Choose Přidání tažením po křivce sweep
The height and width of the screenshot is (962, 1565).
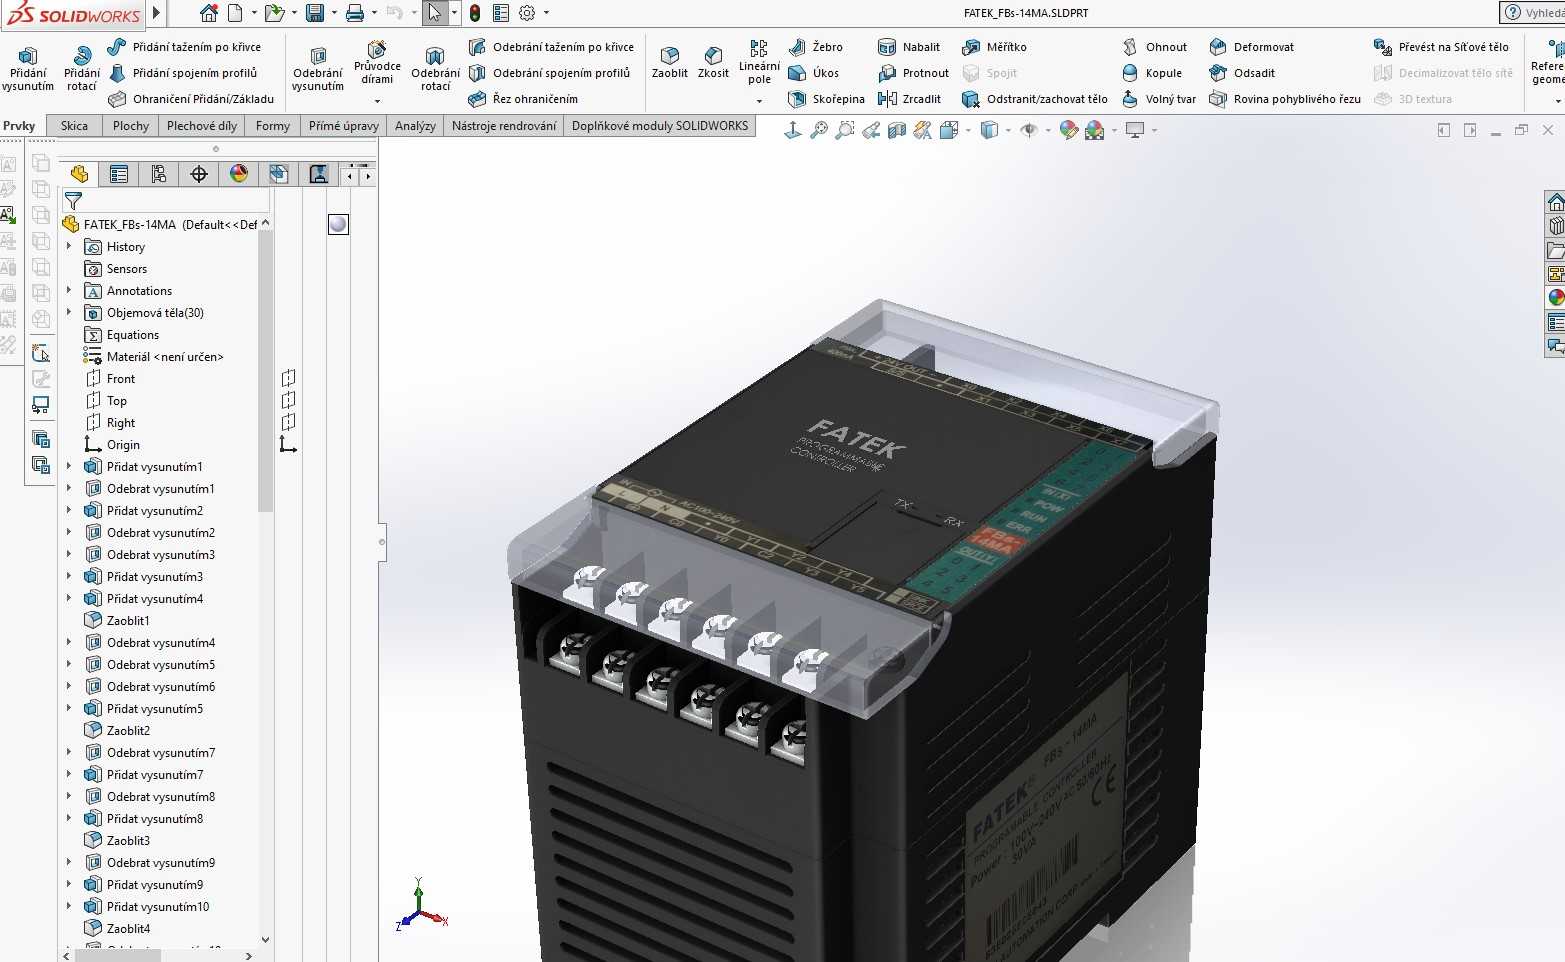(x=184, y=47)
